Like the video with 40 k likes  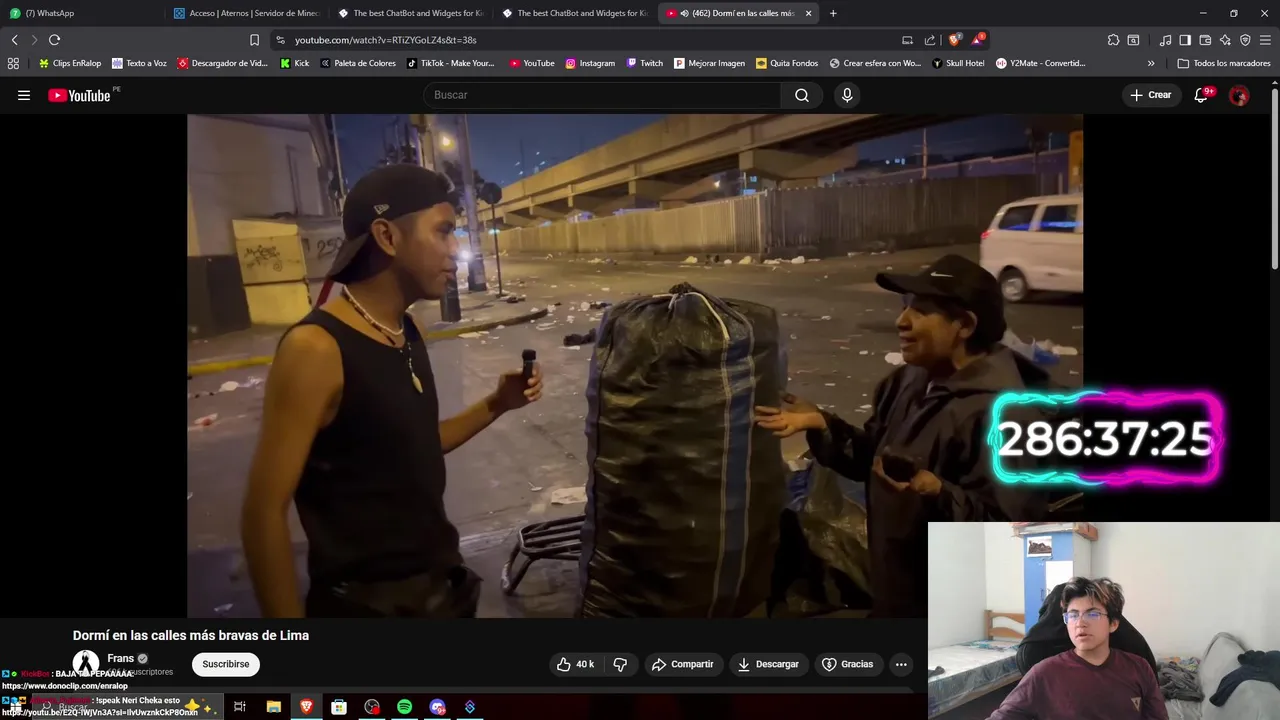click(x=575, y=664)
